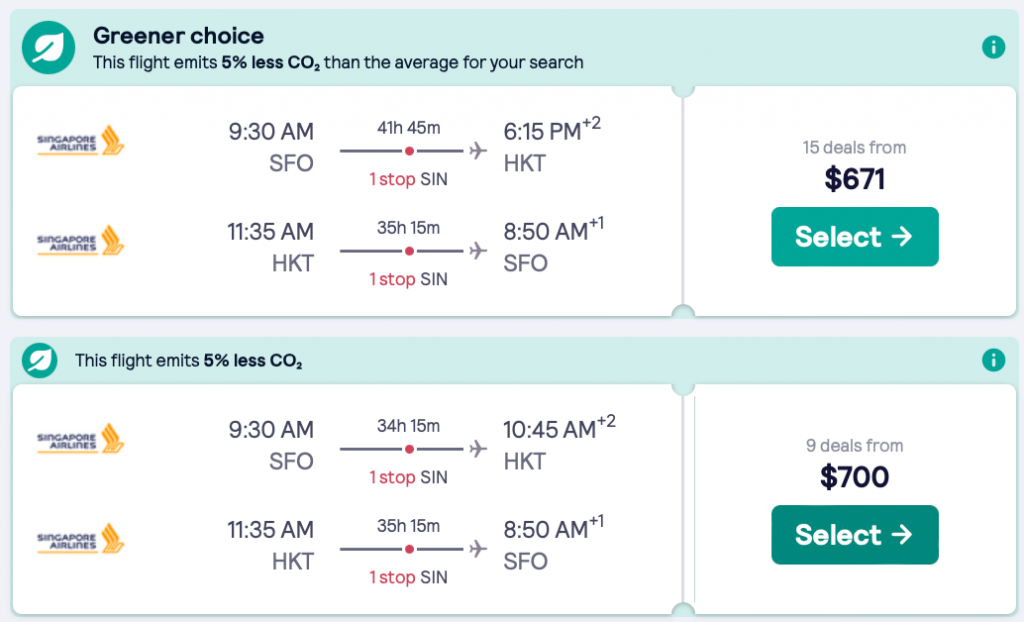Click the '9 deals from' text
The width and height of the screenshot is (1024, 622).
coord(854,446)
